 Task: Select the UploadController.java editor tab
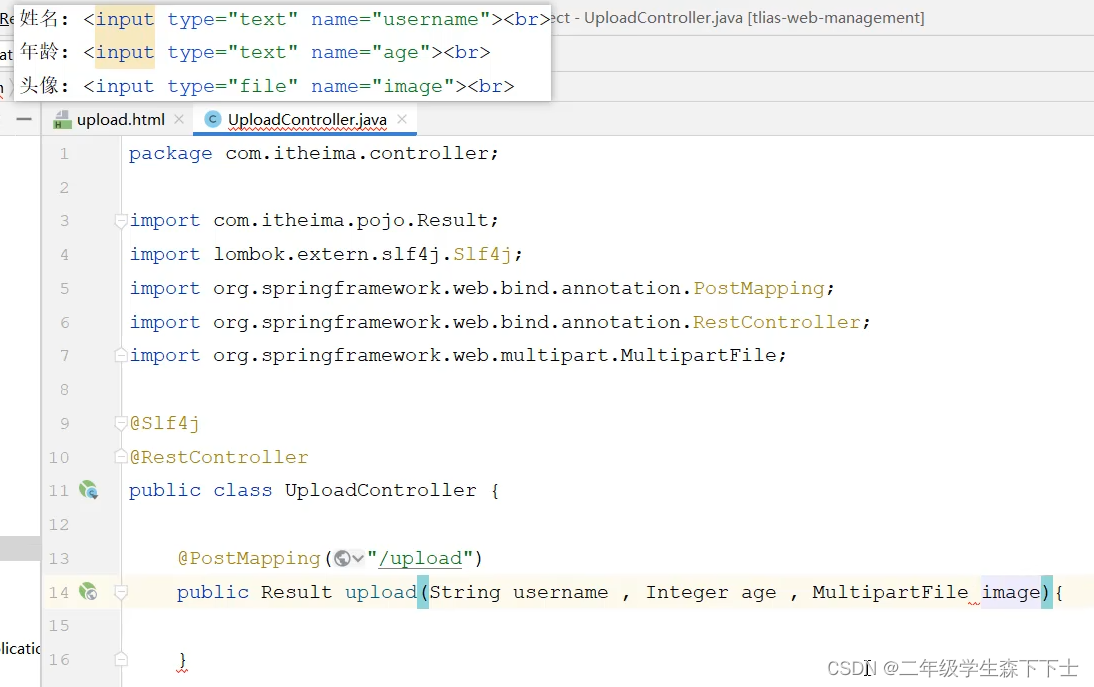[x=306, y=119]
